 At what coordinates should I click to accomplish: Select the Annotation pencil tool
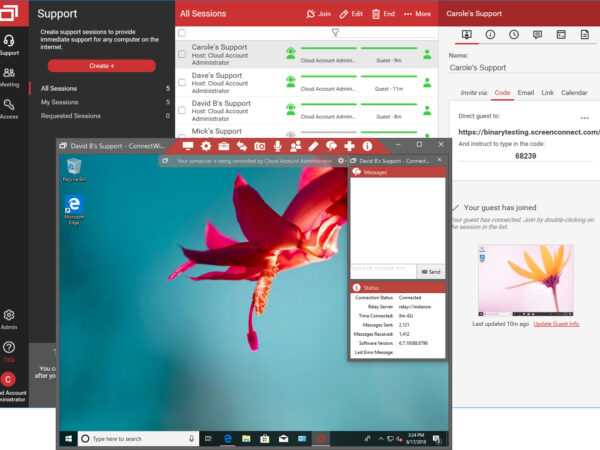pyautogui.click(x=313, y=146)
